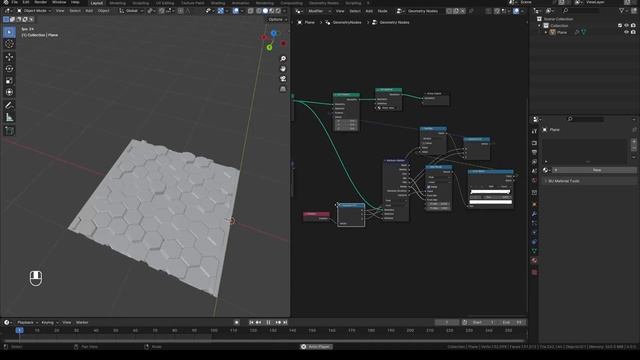640x360 pixels.
Task: Open the Global transform orientation dropdown
Action: coord(131,11)
